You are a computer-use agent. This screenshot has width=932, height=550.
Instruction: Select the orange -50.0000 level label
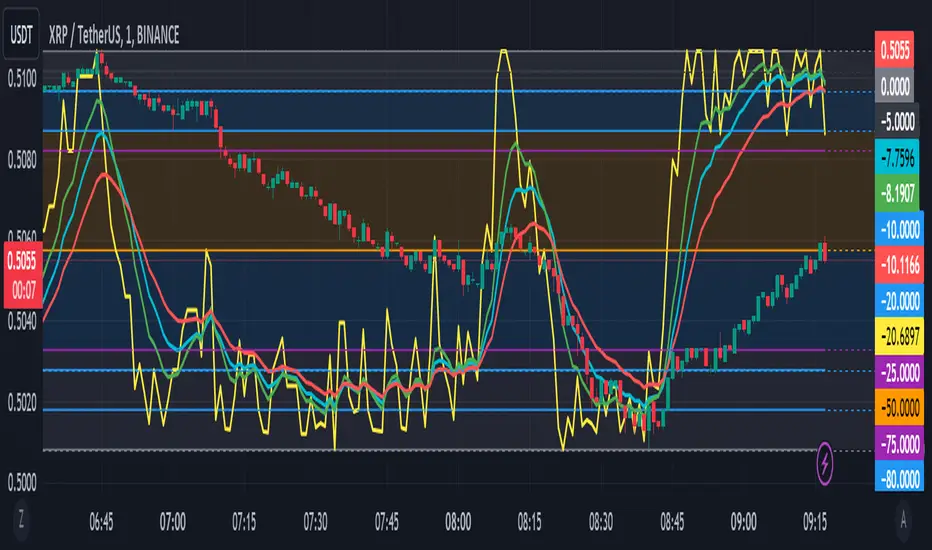[901, 406]
